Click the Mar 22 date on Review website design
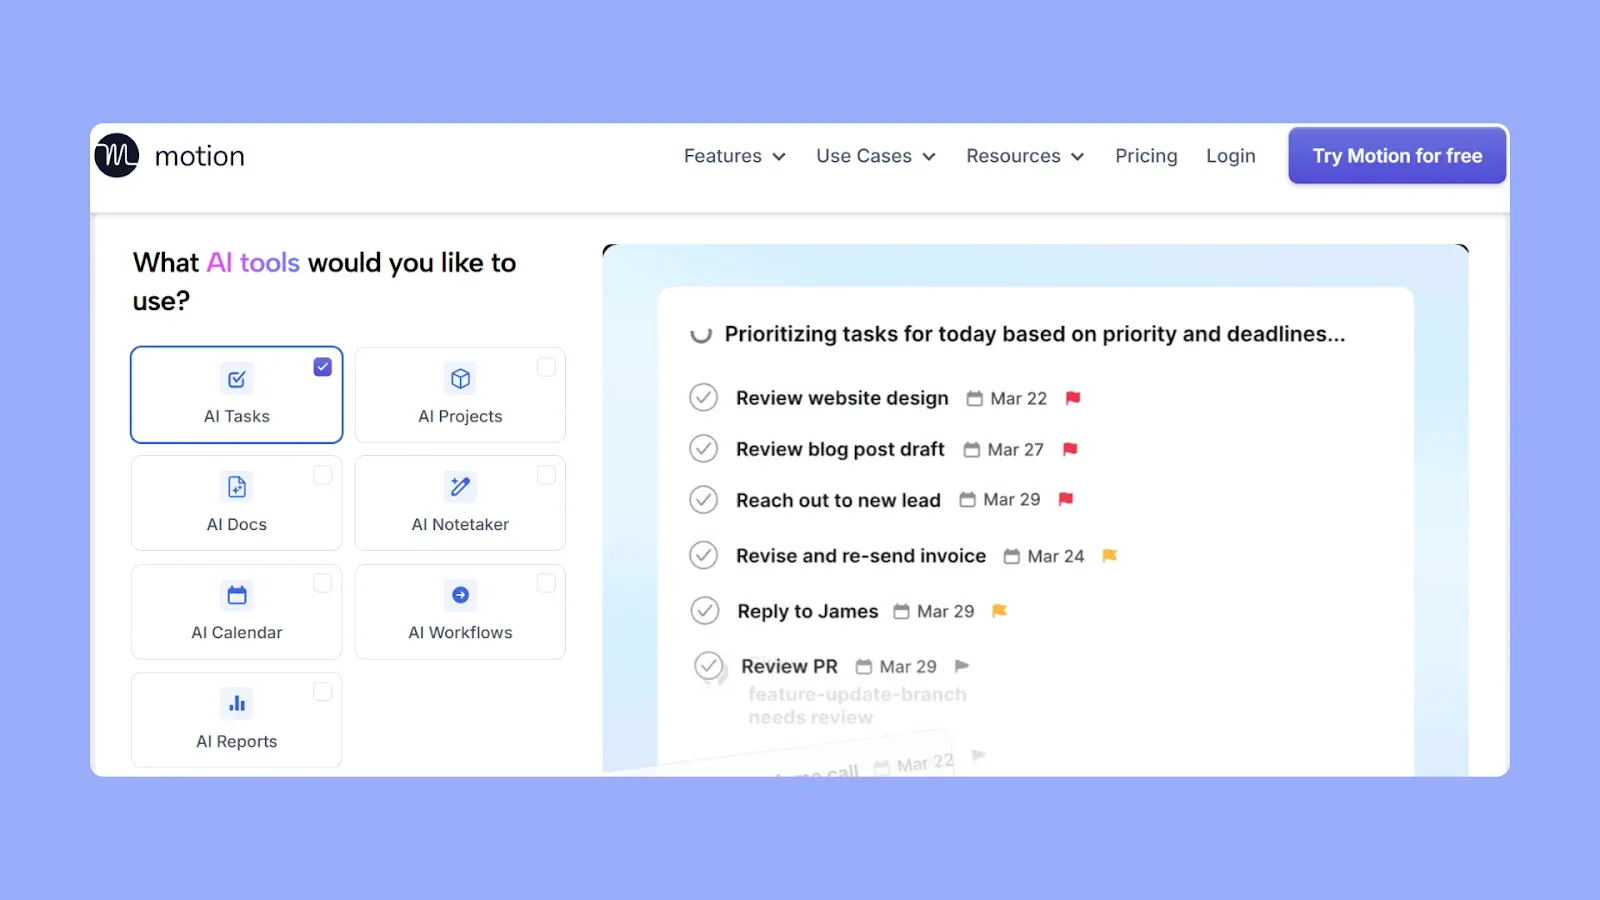The width and height of the screenshot is (1600, 900). (1019, 398)
